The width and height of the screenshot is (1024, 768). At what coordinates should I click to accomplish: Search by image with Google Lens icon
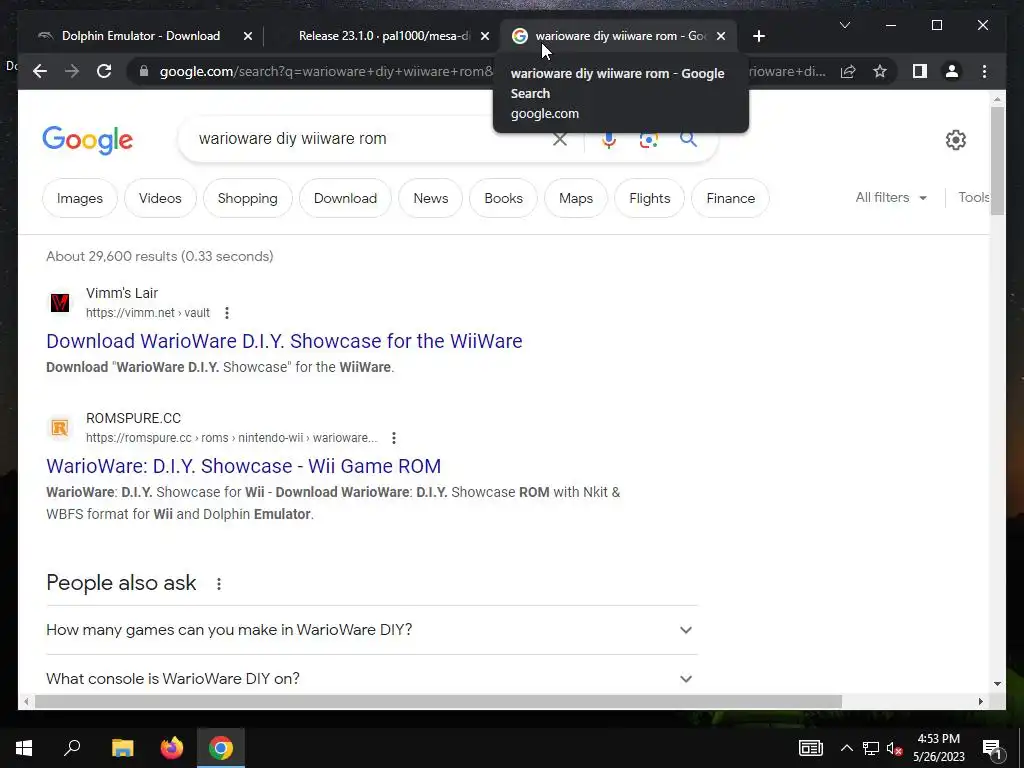tap(648, 139)
